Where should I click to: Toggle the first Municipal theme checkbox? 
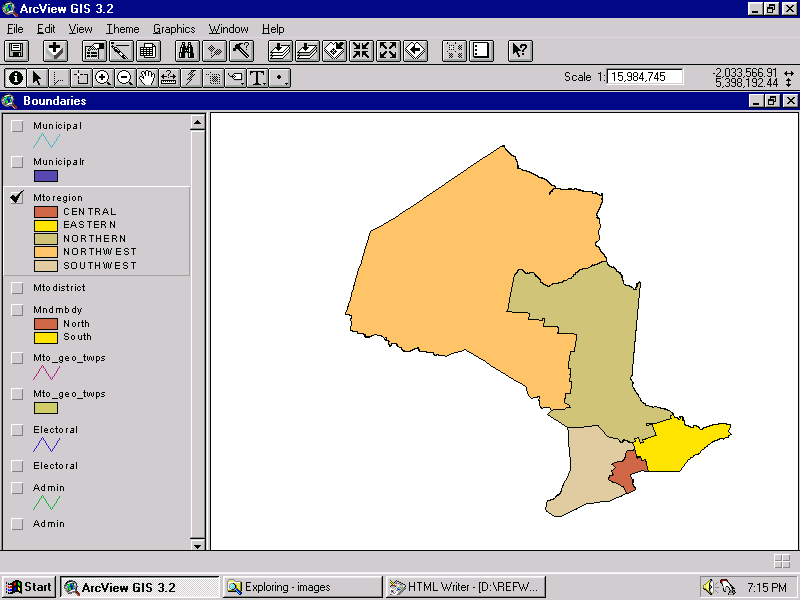(x=17, y=126)
